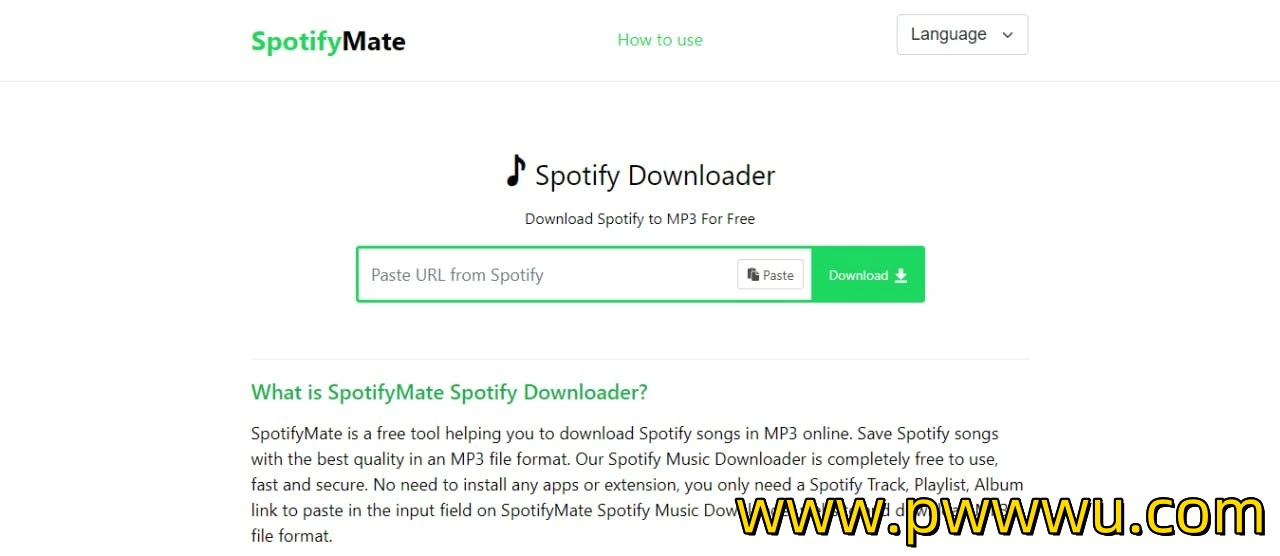Click the What is SpotifyMate Spotify Downloader heading
The image size is (1280, 556).
tap(449, 392)
